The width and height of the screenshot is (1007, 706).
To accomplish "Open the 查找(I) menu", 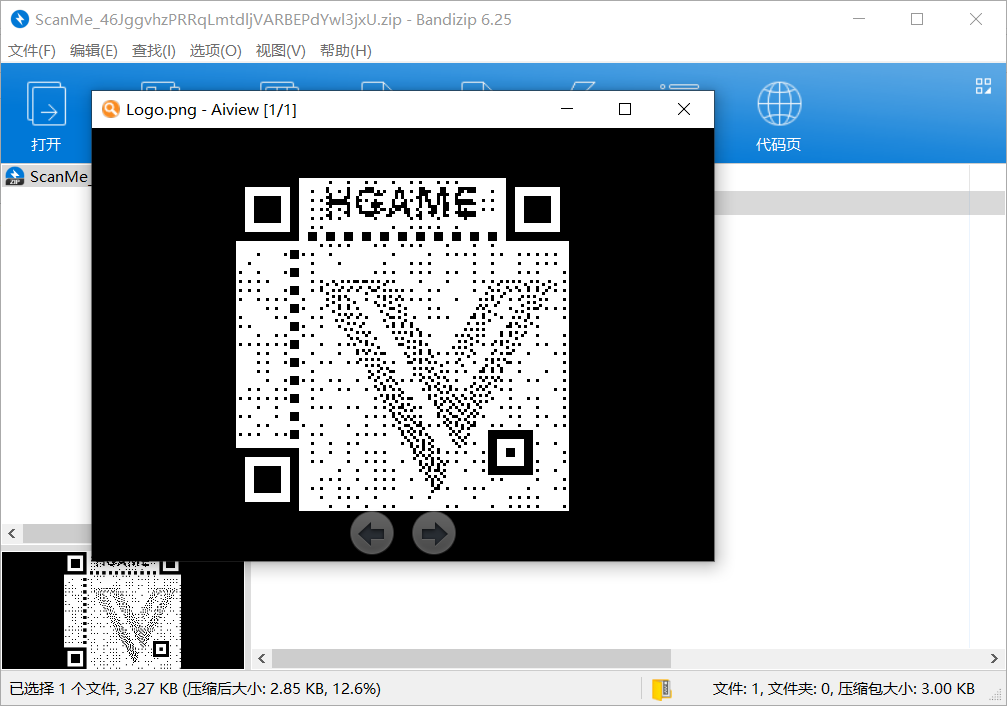I will click(154, 51).
